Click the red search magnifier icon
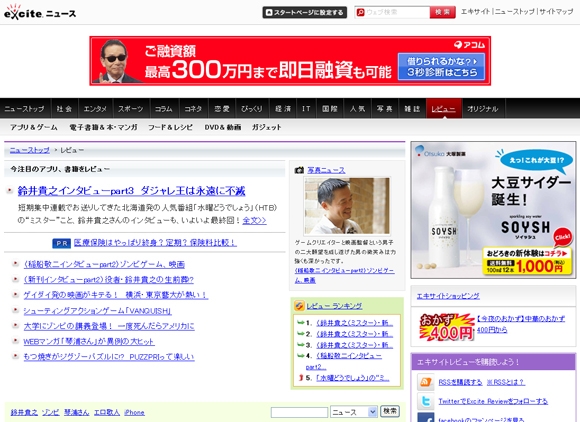The width and height of the screenshot is (580, 422). pyautogui.click(x=360, y=12)
